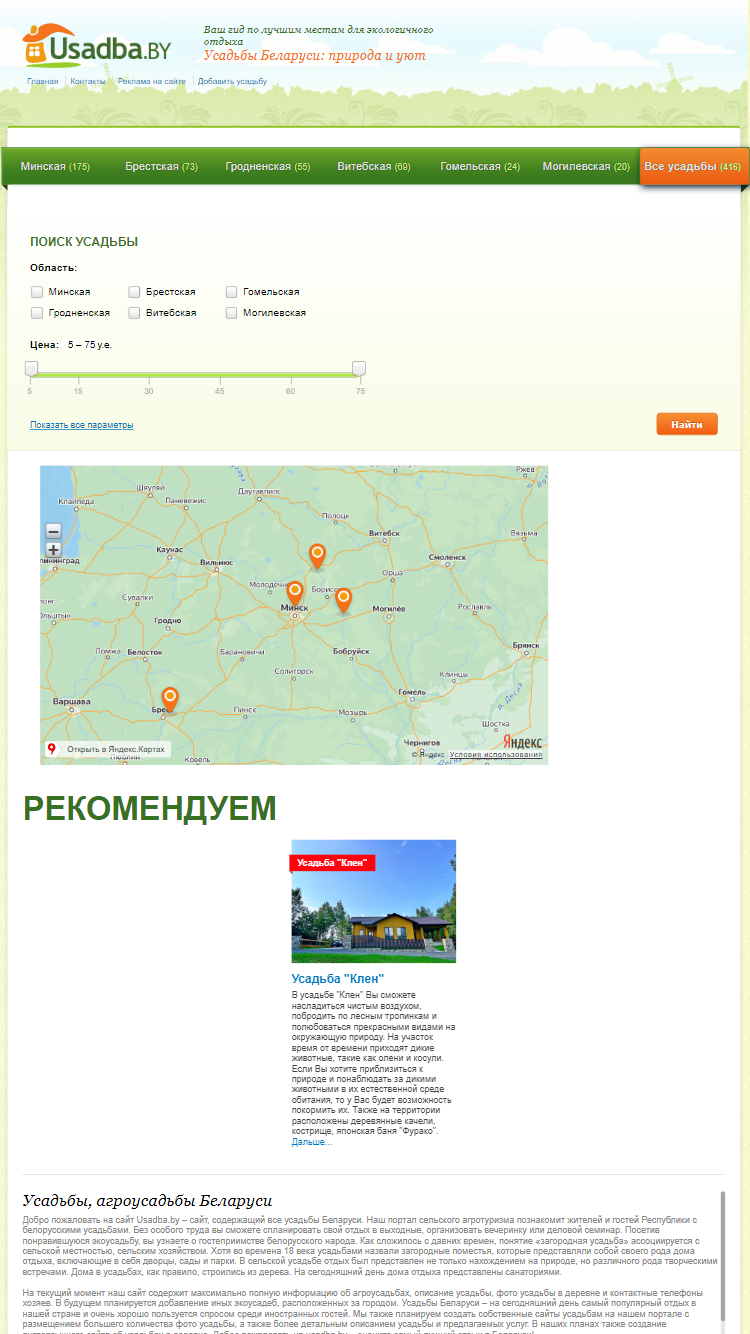Viewport: 750px width, 1334px height.
Task: Click the Yandex logo on the map
Action: (x=522, y=741)
